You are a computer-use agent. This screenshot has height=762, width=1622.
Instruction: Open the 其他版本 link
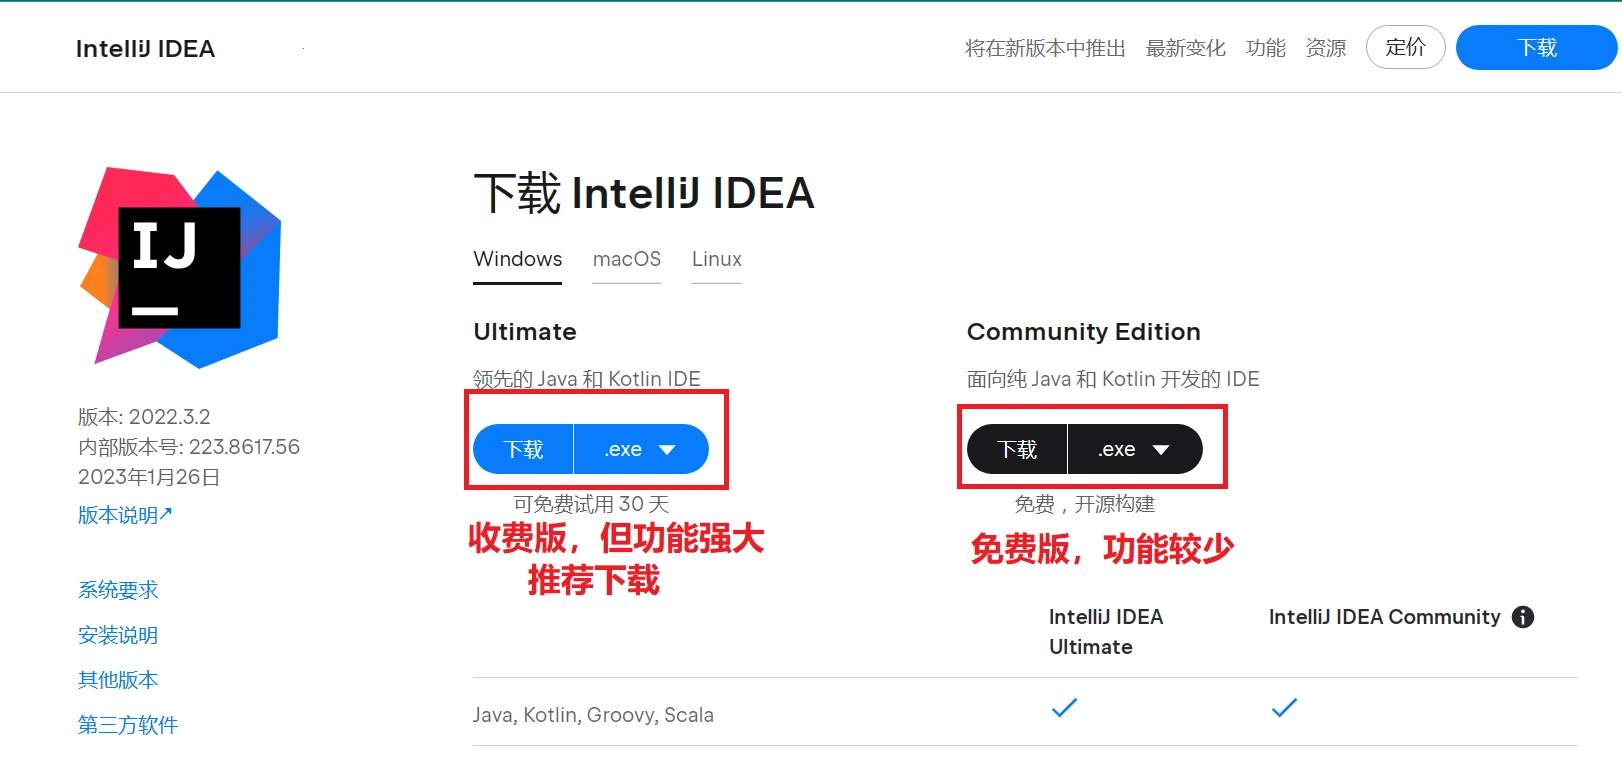(x=118, y=680)
